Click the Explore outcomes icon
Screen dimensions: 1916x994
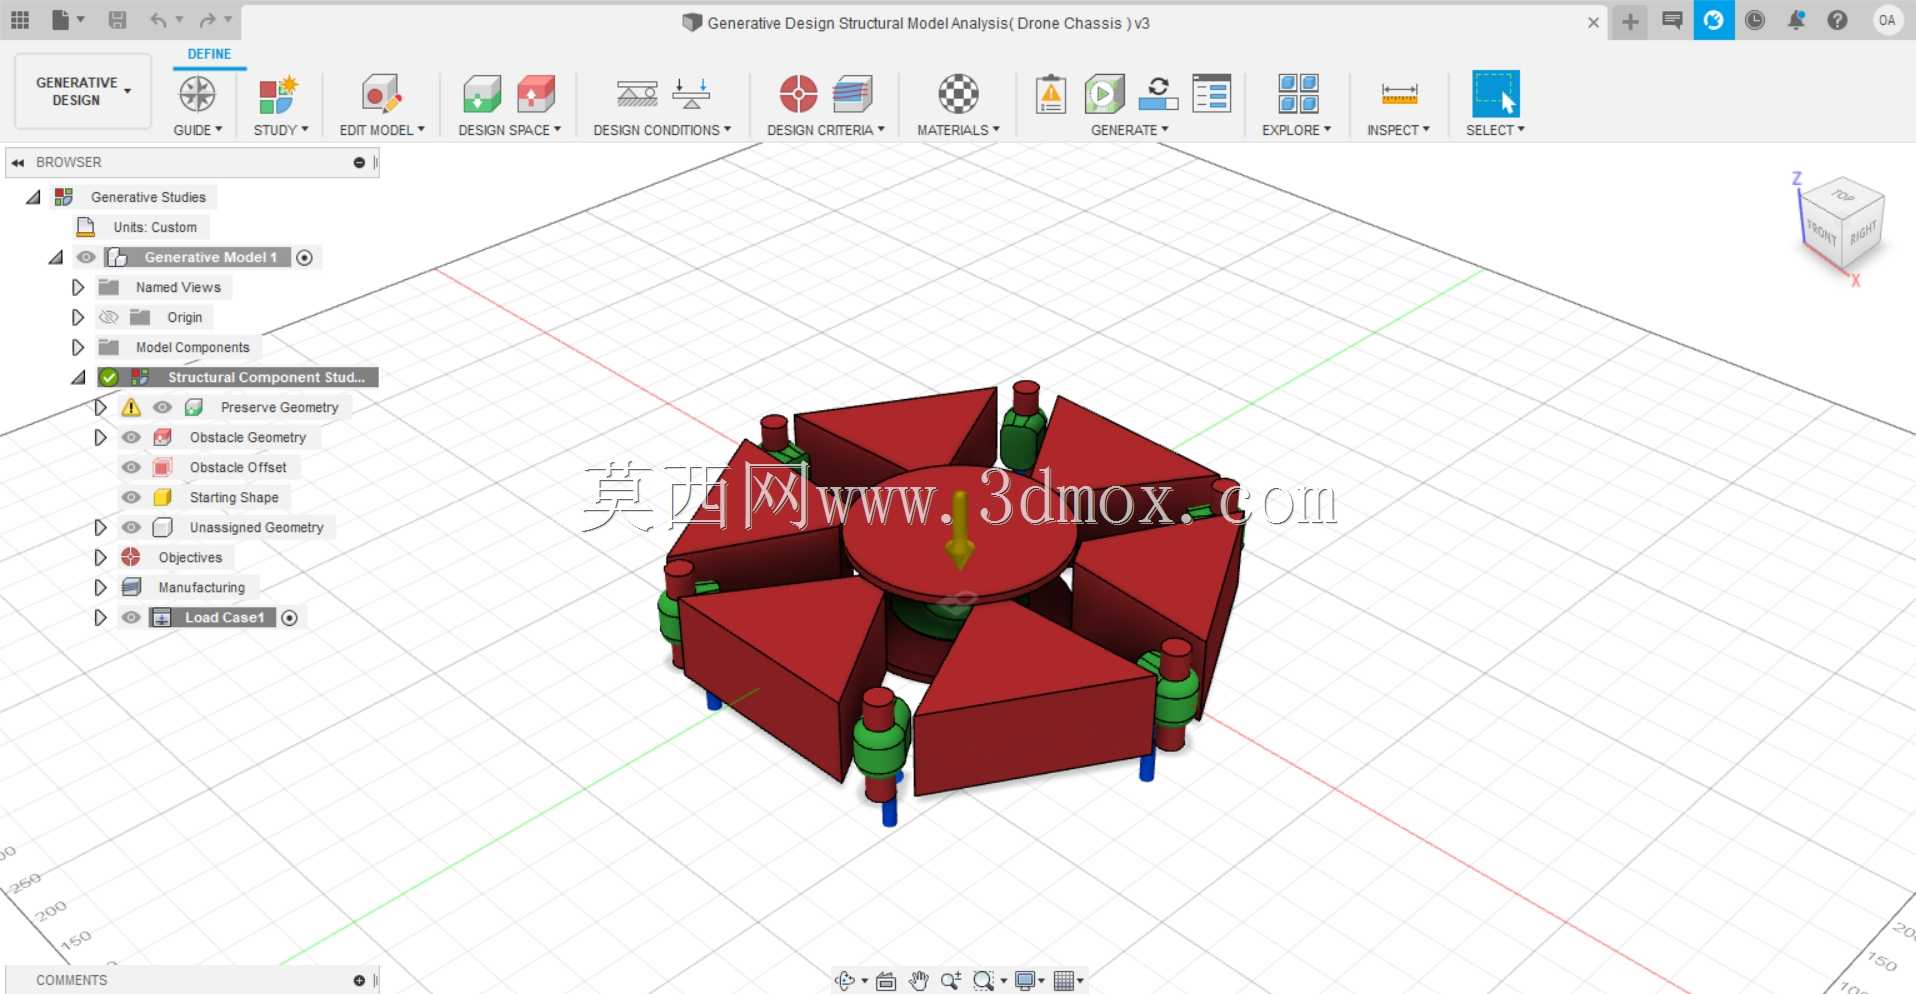pos(1298,94)
